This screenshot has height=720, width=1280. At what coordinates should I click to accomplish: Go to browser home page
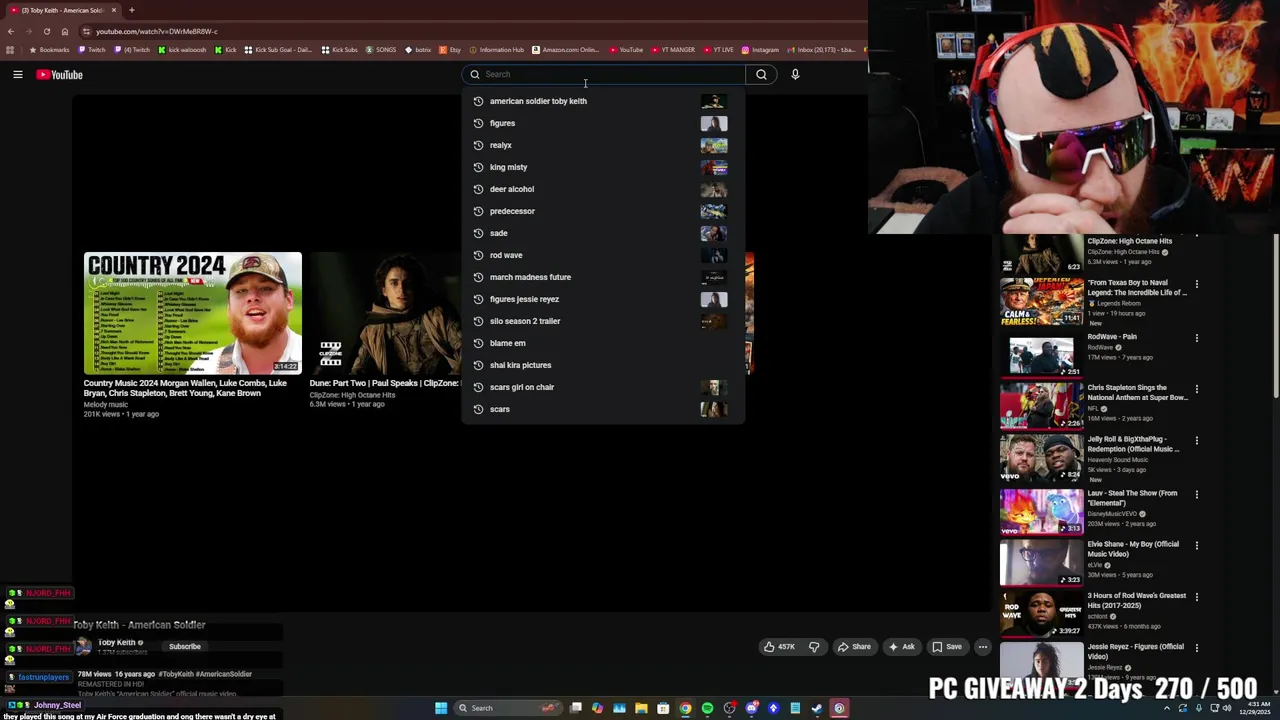(x=64, y=31)
